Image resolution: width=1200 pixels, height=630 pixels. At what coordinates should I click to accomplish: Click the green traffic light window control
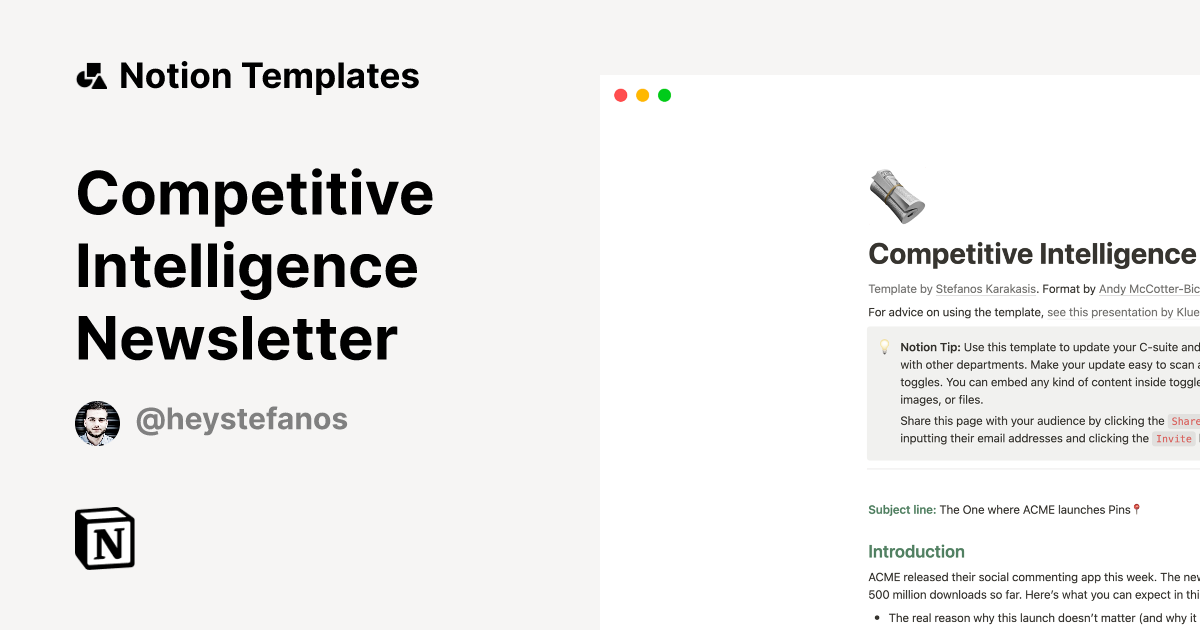click(664, 94)
